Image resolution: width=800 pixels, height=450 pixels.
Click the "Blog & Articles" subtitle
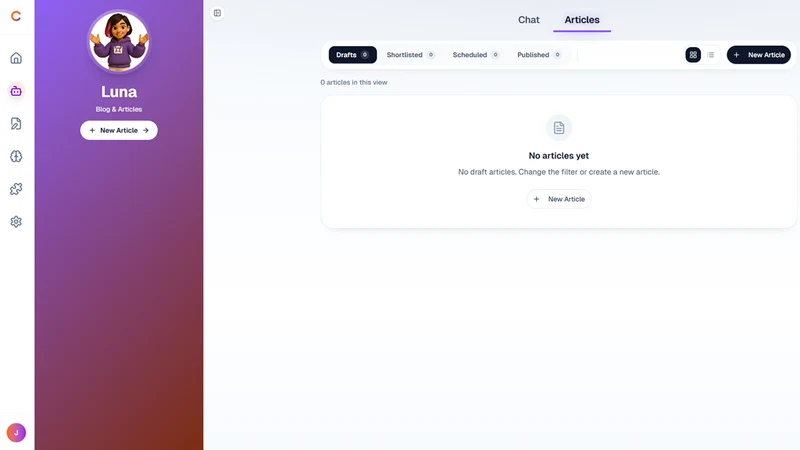(119, 109)
